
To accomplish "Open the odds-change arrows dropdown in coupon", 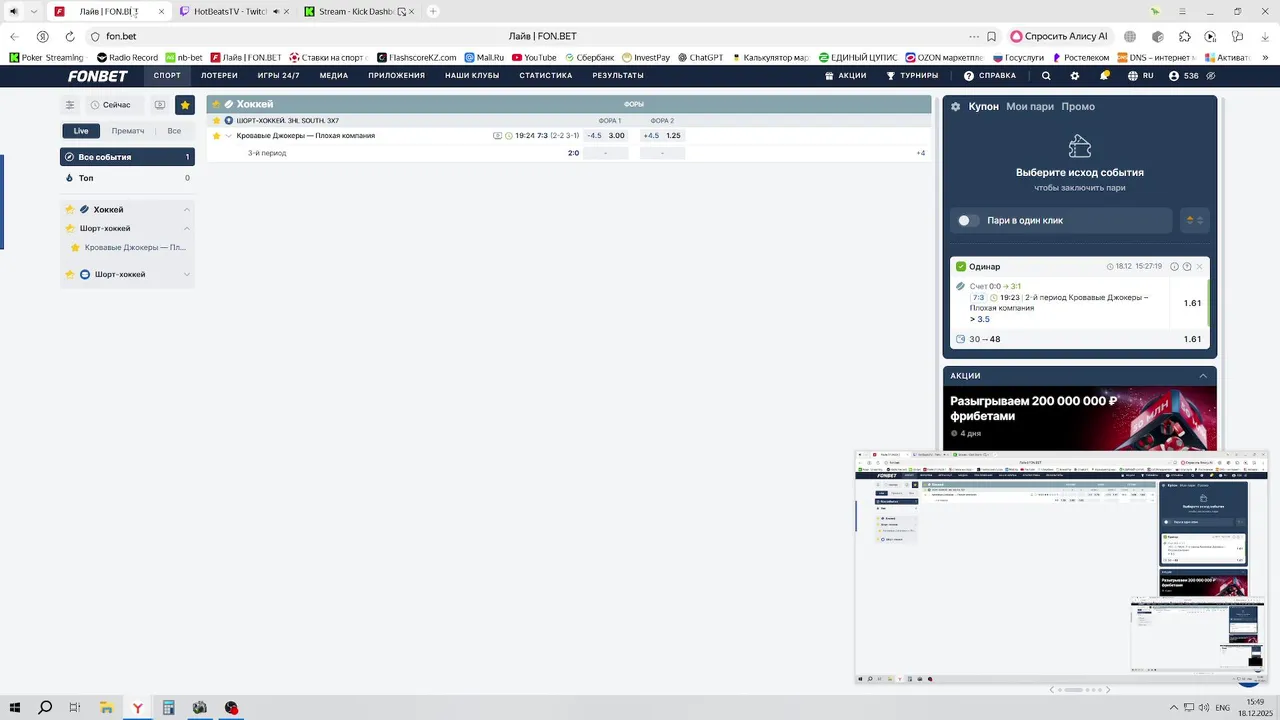I will [1195, 221].
